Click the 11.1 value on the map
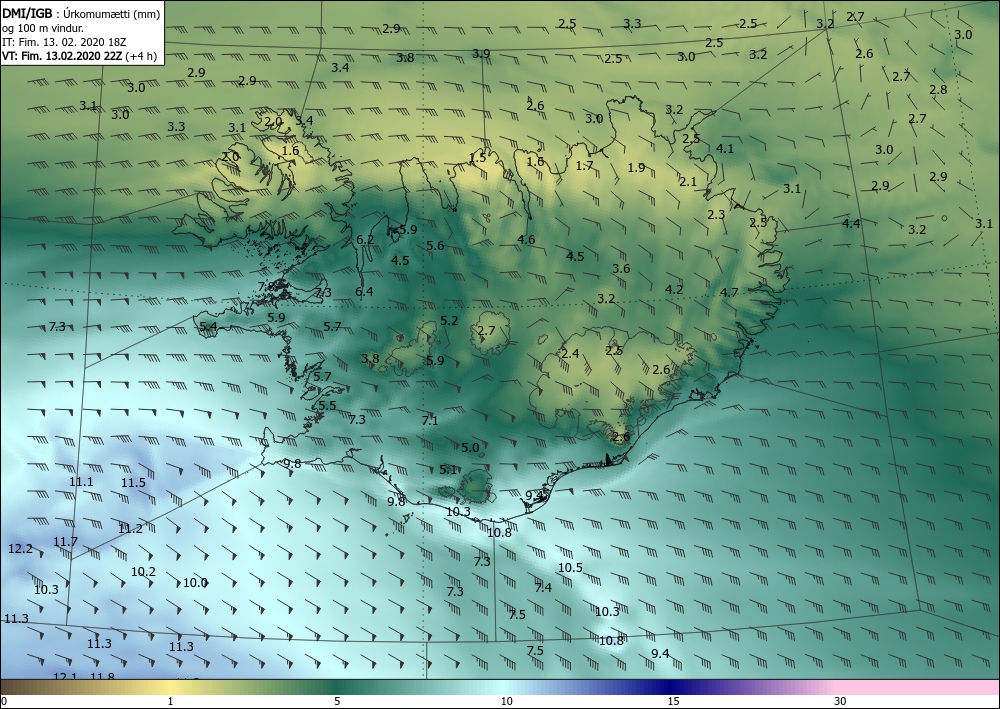This screenshot has height=709, width=1000. pos(81,481)
